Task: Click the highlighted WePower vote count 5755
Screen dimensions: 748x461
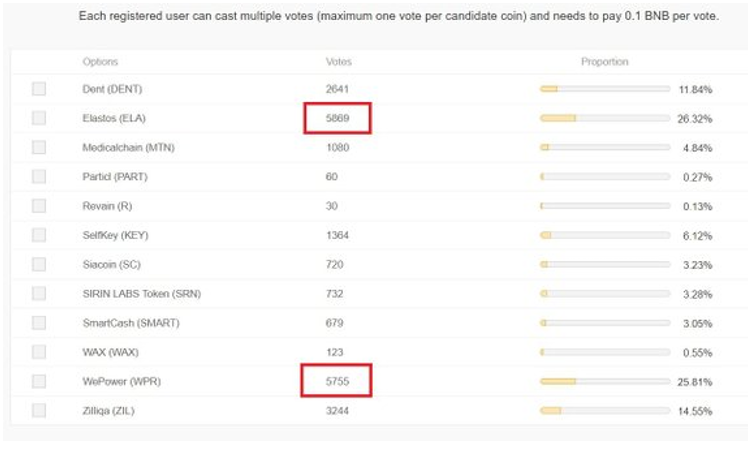Action: click(x=336, y=381)
